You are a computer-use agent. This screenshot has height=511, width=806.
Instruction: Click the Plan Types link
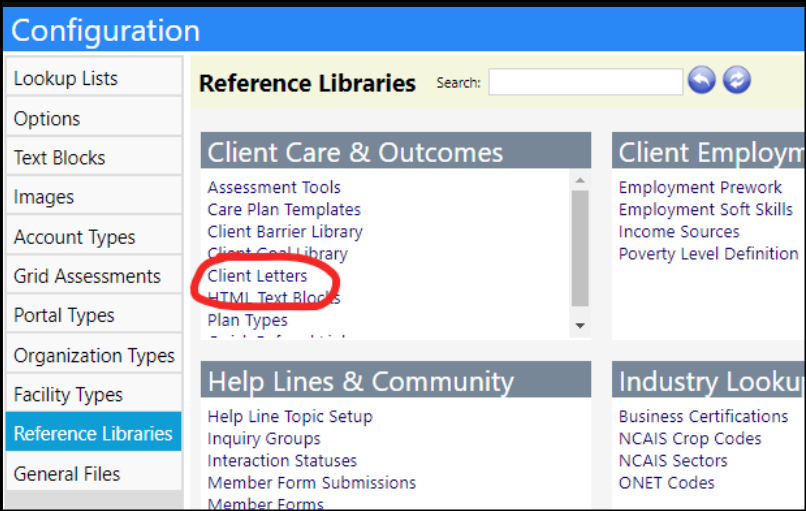click(x=247, y=320)
